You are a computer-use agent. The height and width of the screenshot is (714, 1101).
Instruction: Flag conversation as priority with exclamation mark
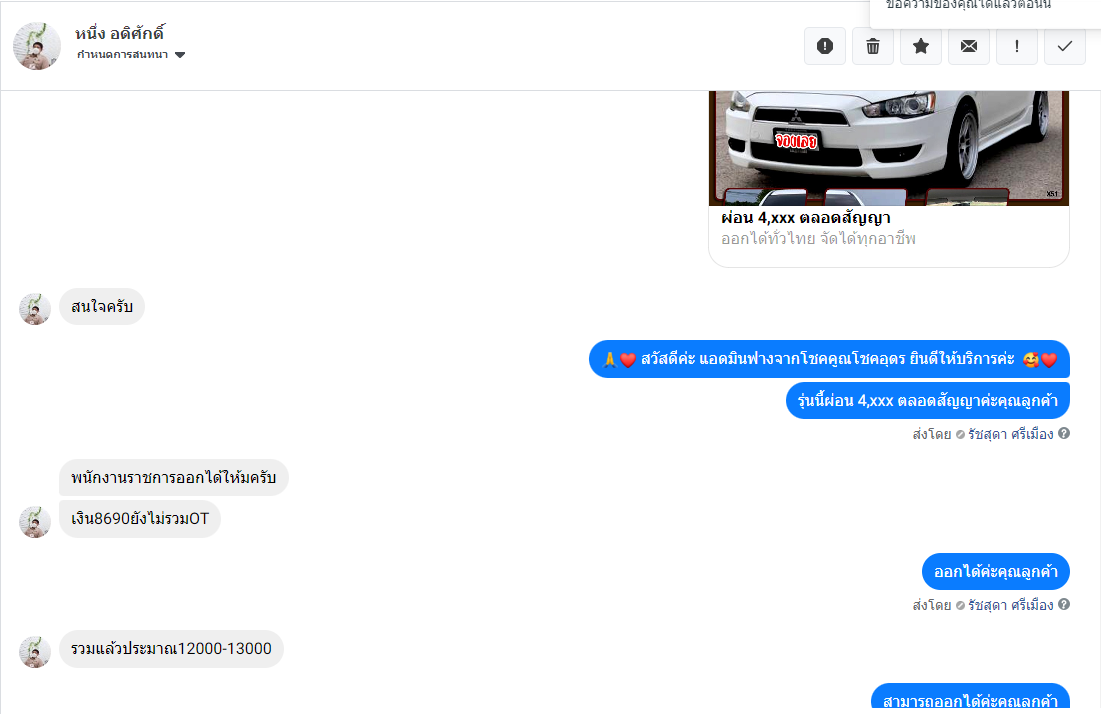[x=1017, y=46]
